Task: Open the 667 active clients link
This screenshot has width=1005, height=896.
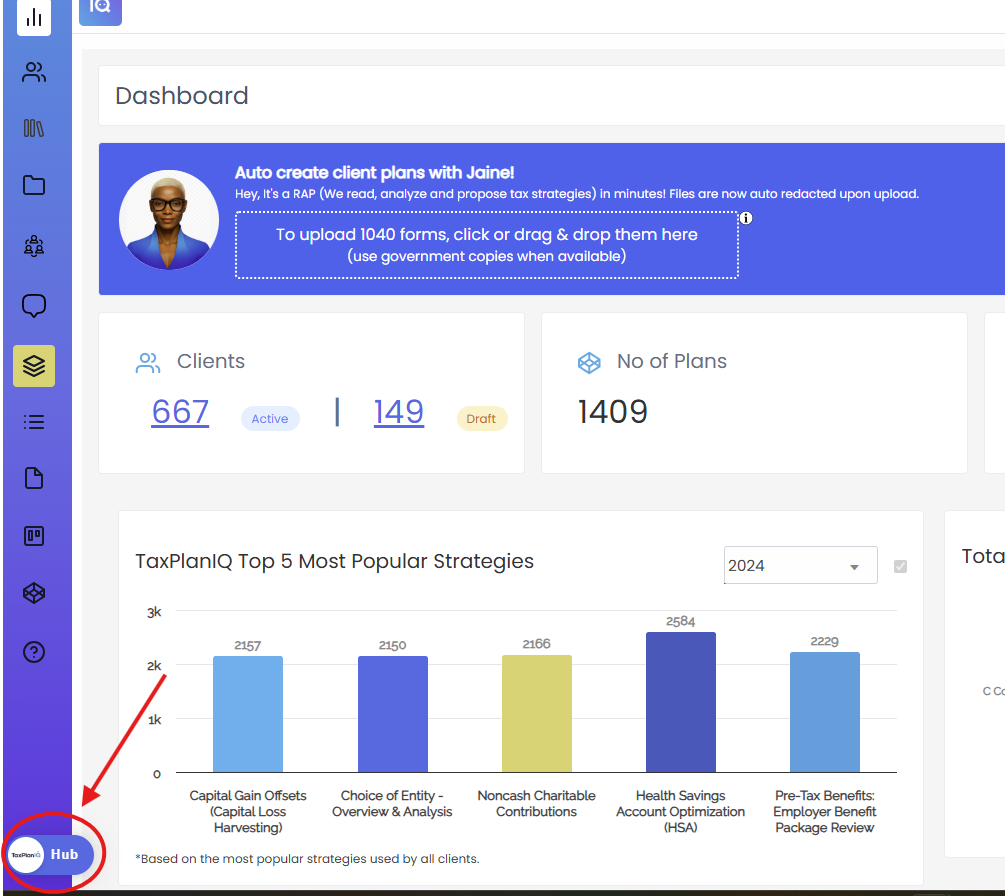Action: point(180,411)
